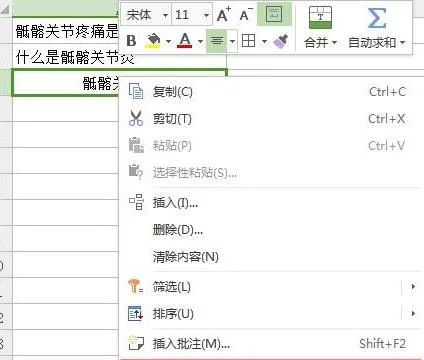Choose 插入批注(M)... from context menu
Viewport: 424px width, 360px height.
tap(269, 343)
